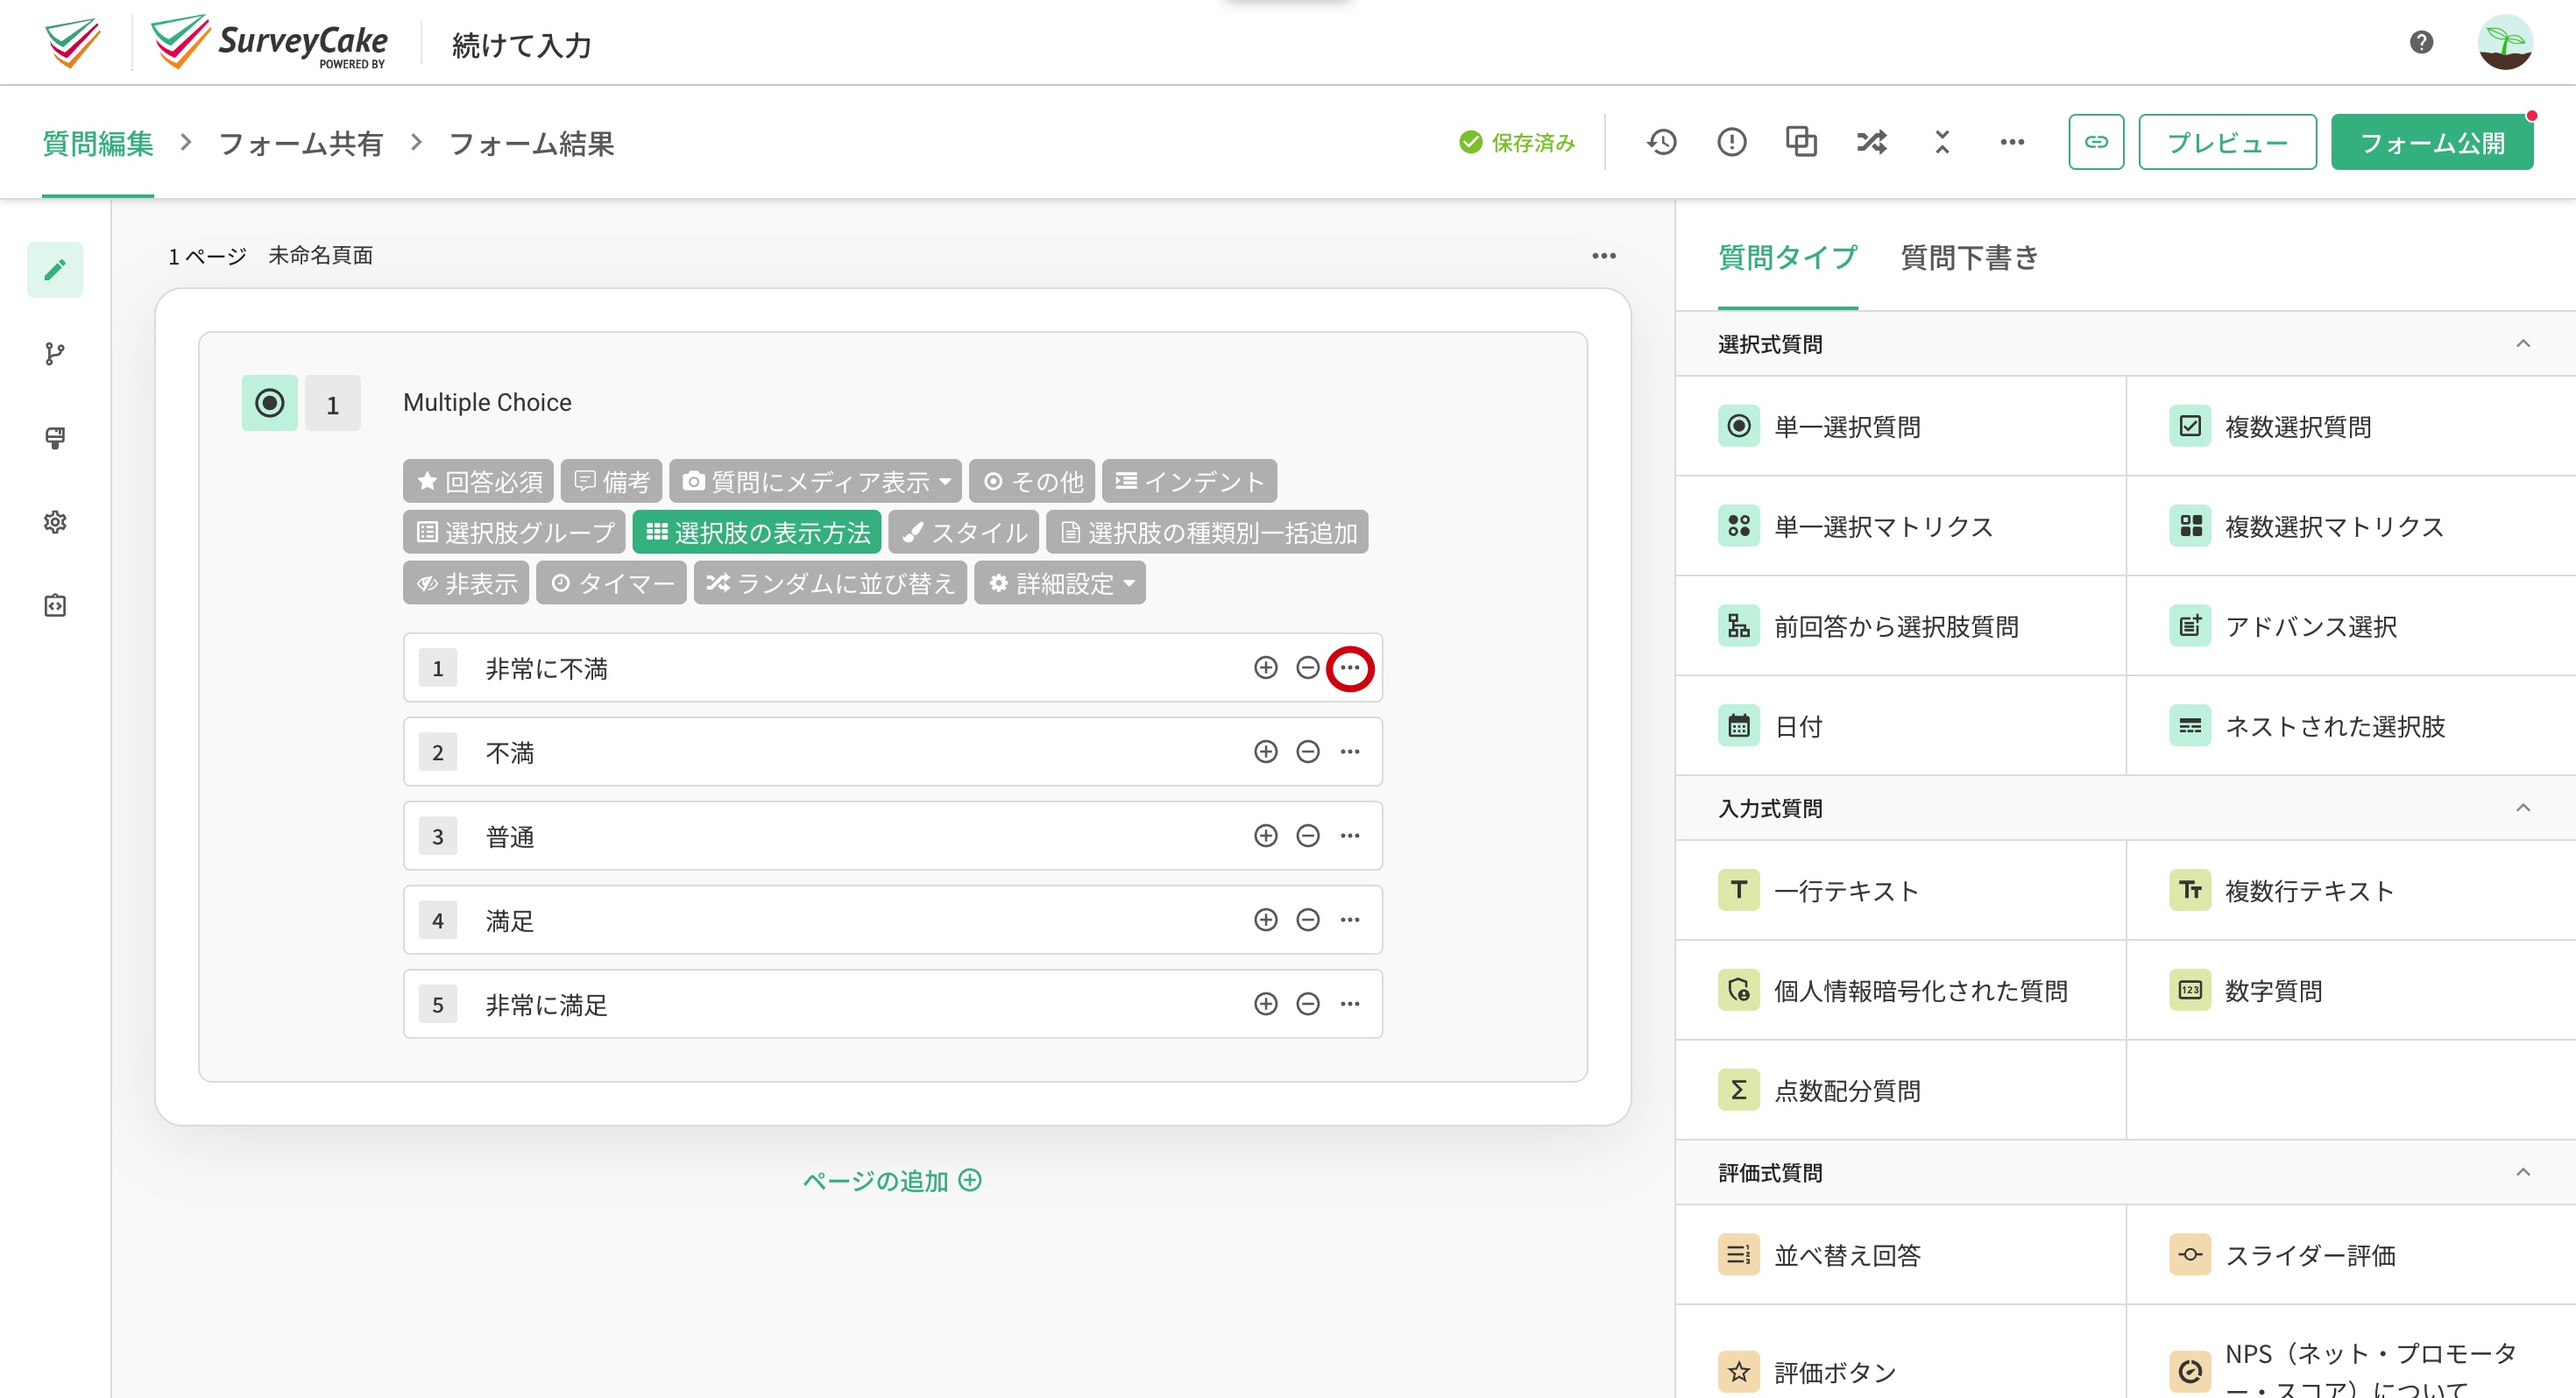The width and height of the screenshot is (2576, 1398).
Task: Click the shuffle icon in top toolbar
Action: click(x=1871, y=142)
